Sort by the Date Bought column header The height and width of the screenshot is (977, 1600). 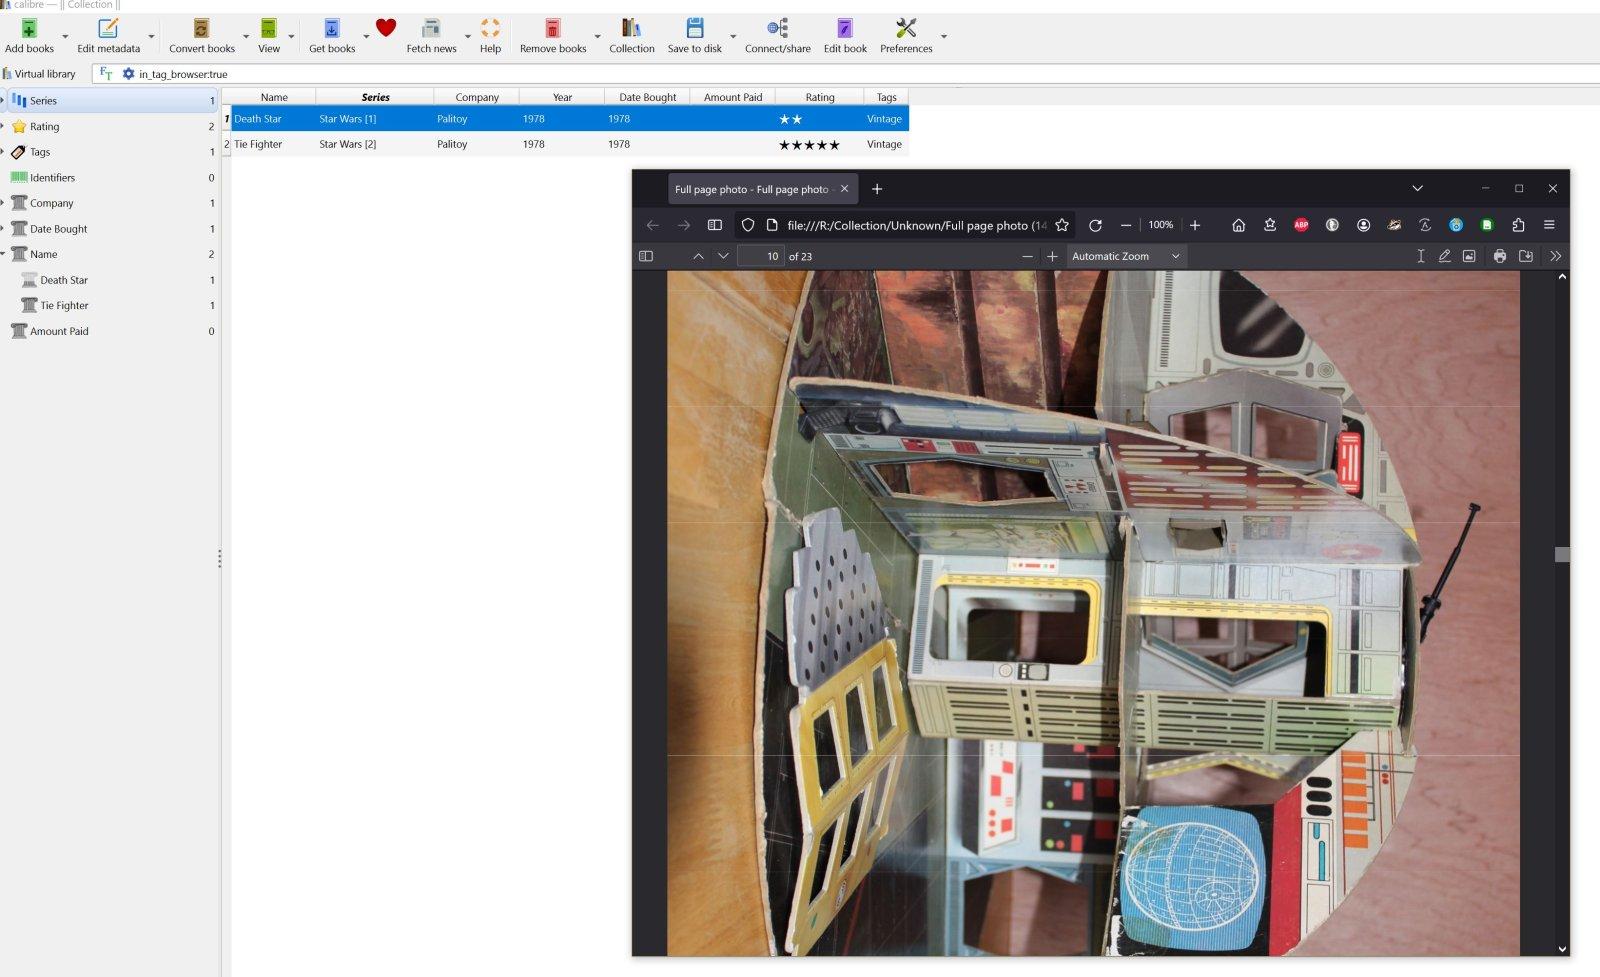tap(647, 97)
